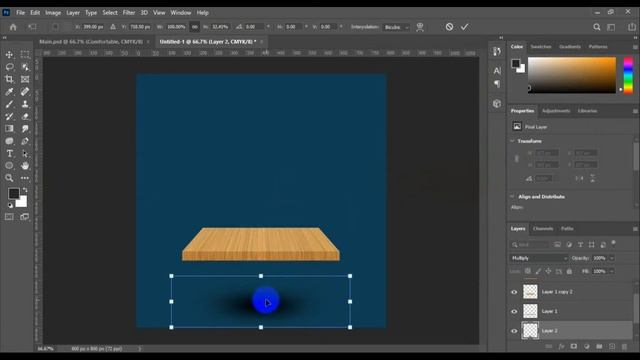
Task: Open the Filter menu
Action: point(129,13)
